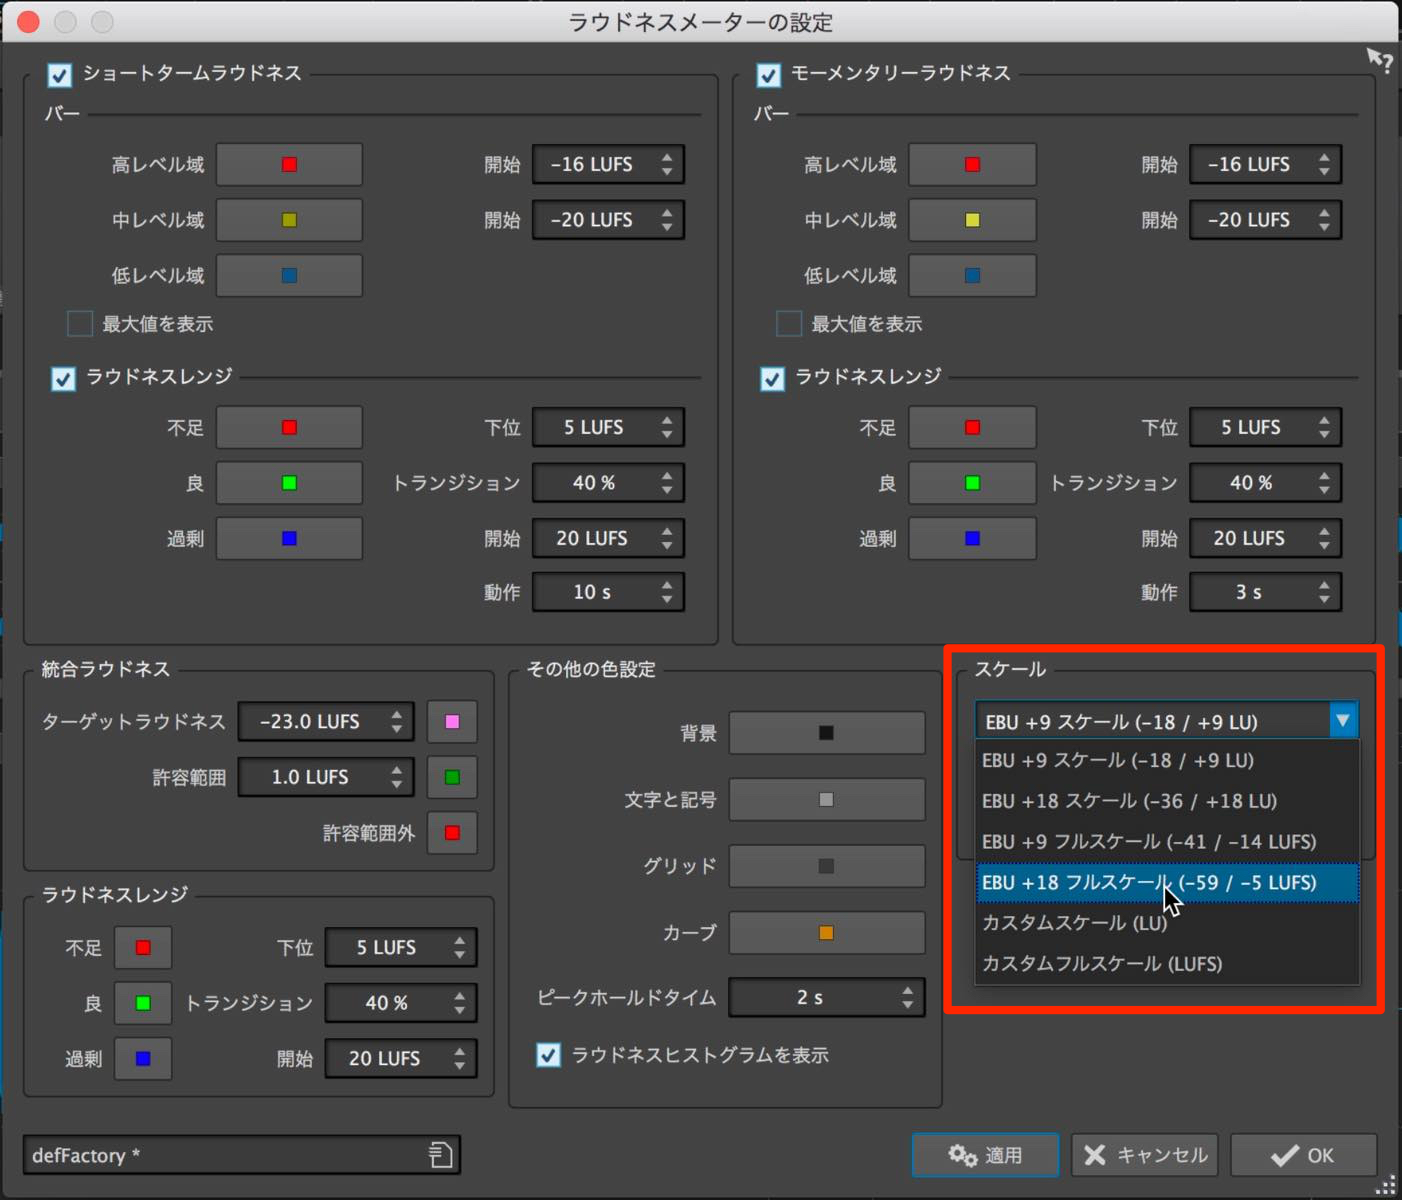This screenshot has height=1200, width=1402.
Task: Adjust momentary range 開始 20 LUFS stepper
Action: pyautogui.click(x=1324, y=539)
